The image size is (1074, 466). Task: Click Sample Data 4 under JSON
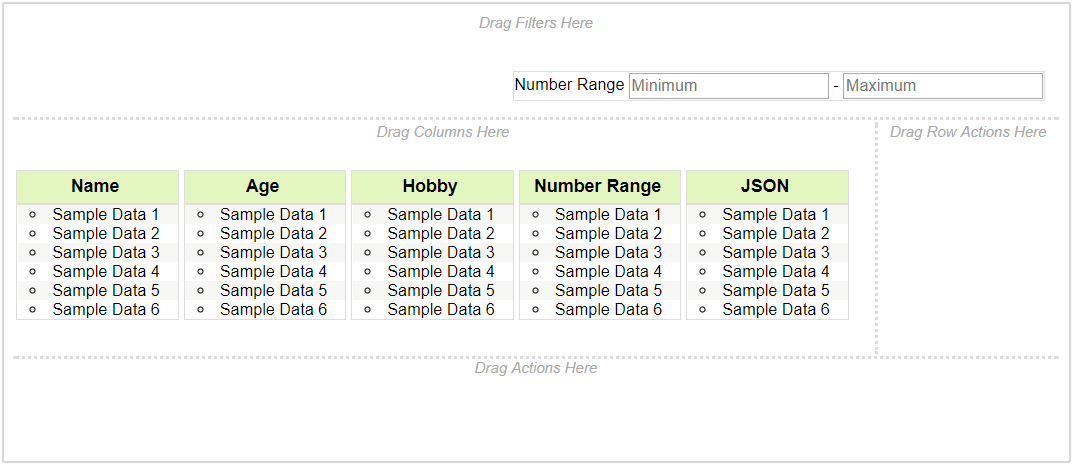[x=776, y=271]
